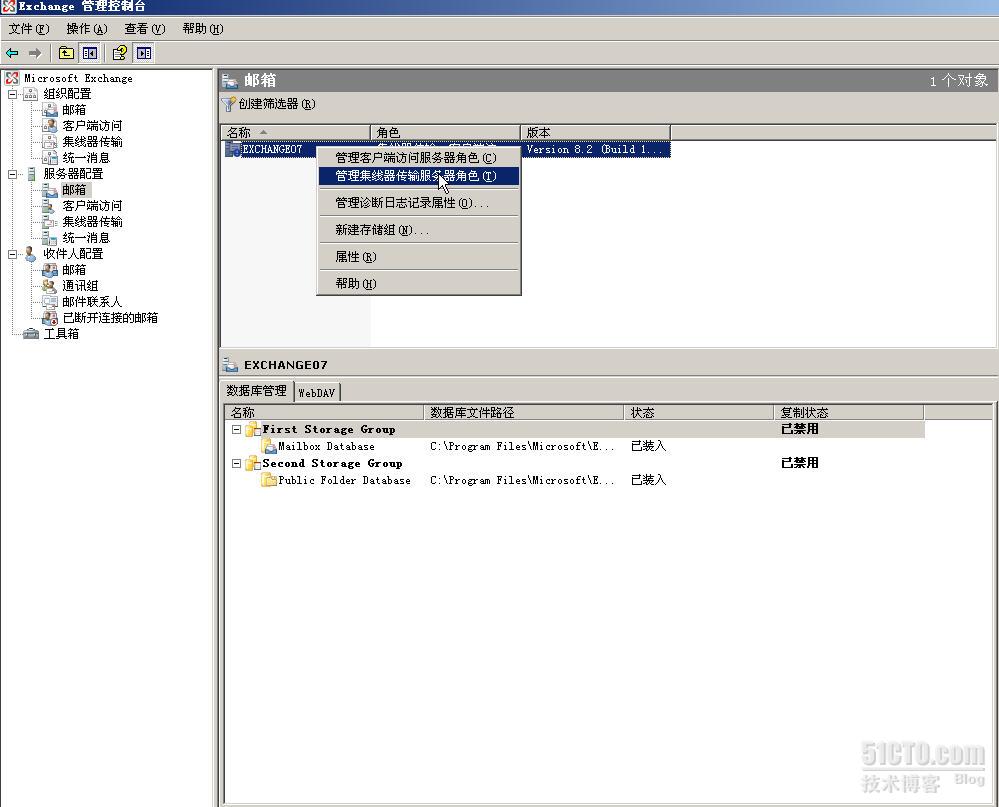
Task: Click the 组织配置 node icon
Action: [x=31, y=94]
